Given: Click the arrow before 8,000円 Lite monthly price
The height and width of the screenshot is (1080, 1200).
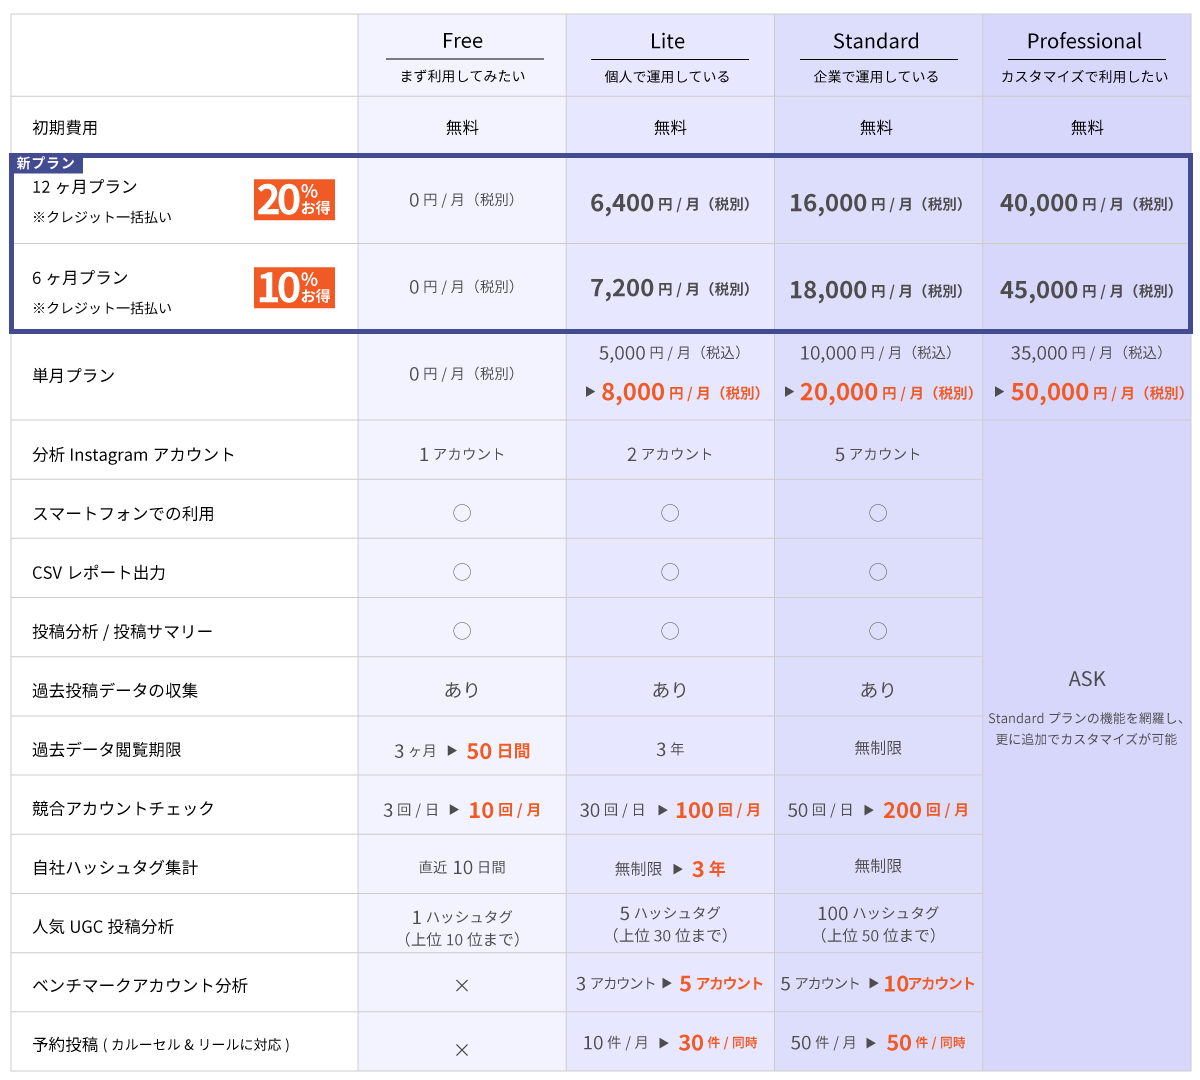Looking at the screenshot, I should click(x=590, y=392).
